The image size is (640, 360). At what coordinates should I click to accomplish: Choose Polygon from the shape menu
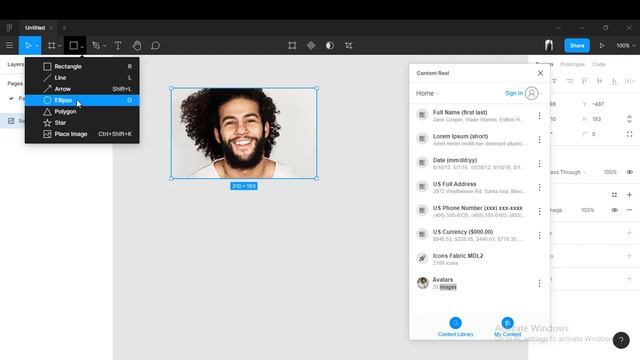pos(82,111)
